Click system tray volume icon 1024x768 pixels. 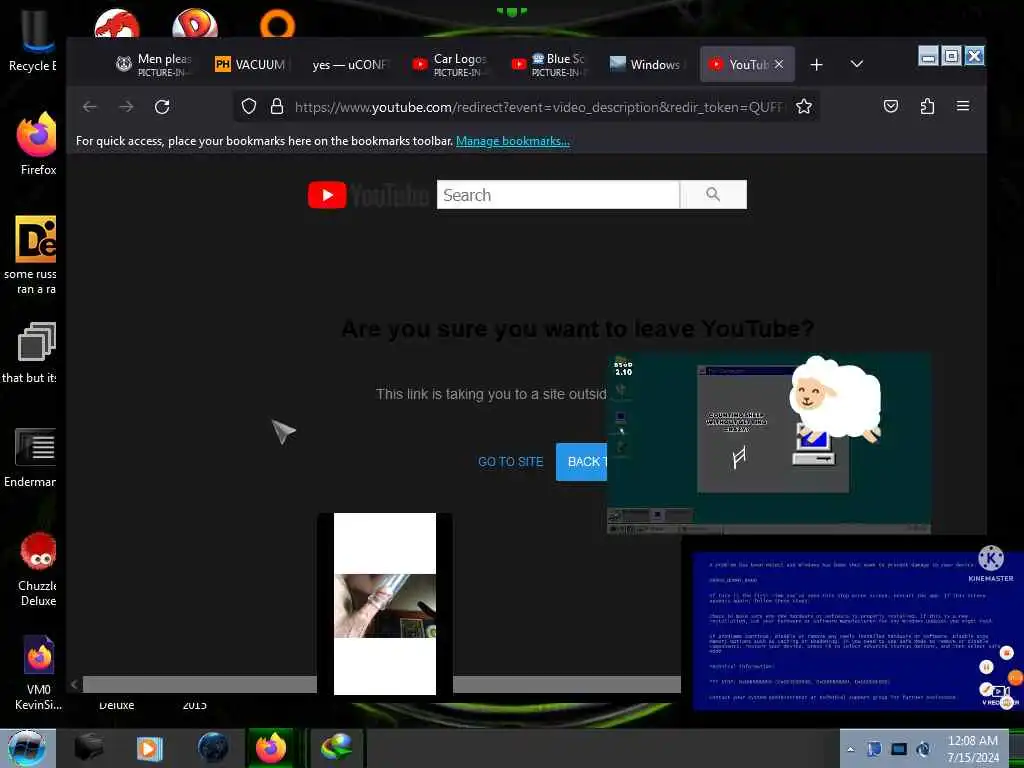click(923, 749)
